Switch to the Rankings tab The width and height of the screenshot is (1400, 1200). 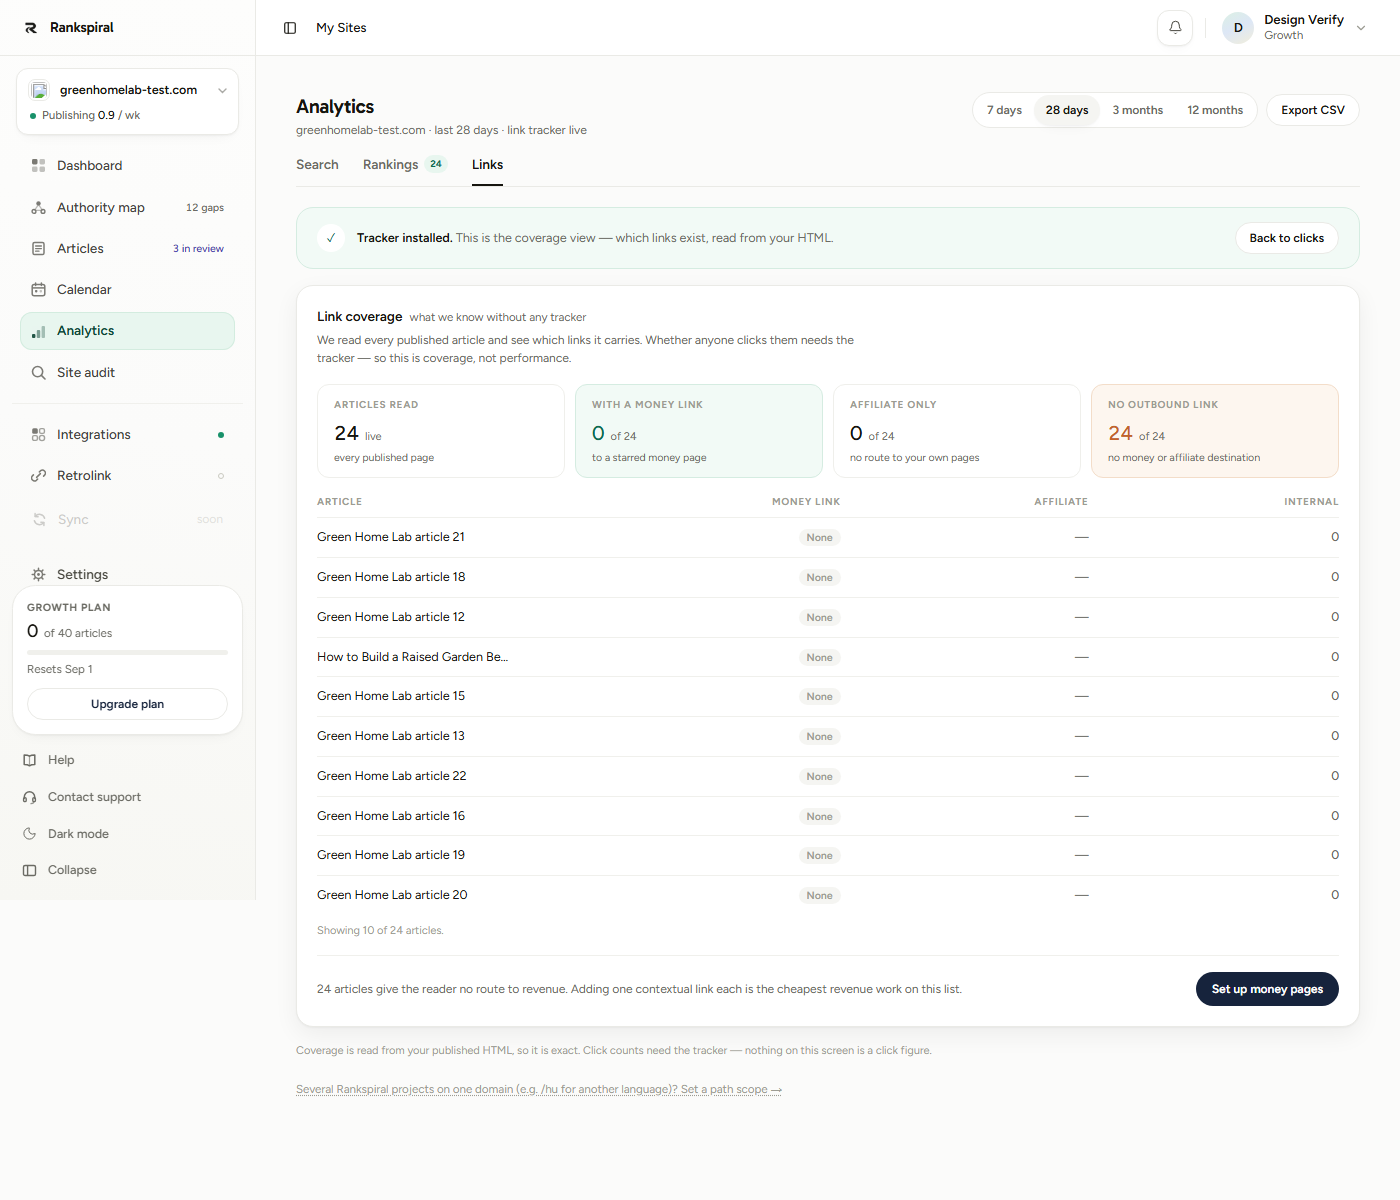pos(405,165)
